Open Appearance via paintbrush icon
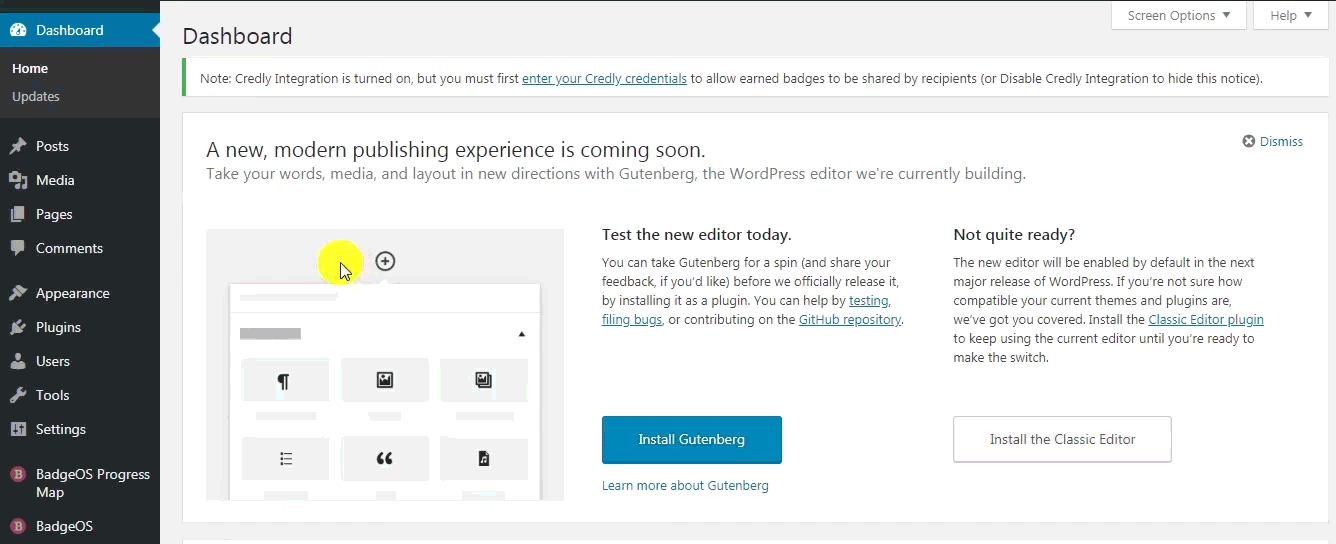This screenshot has width=1336, height=544. [x=18, y=293]
